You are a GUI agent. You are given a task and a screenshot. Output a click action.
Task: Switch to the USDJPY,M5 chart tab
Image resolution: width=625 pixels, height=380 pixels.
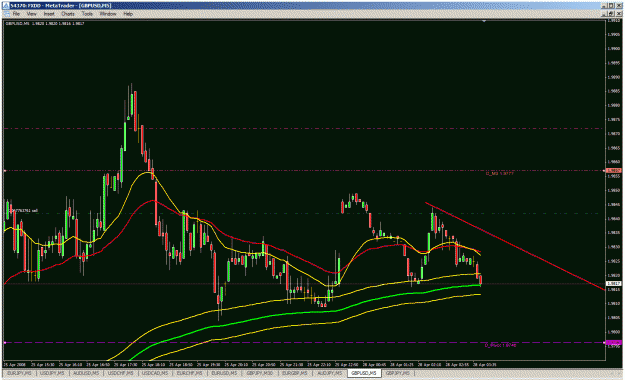(52, 373)
